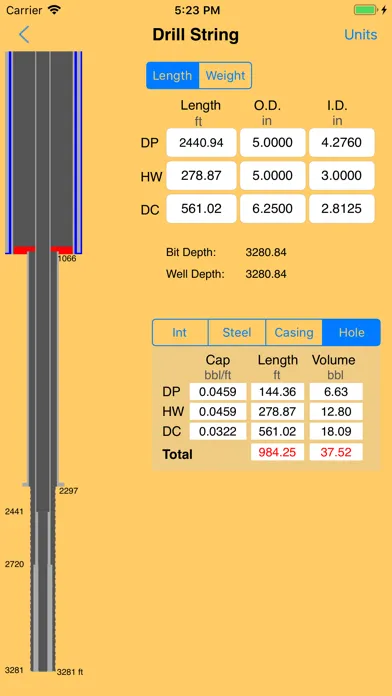Open the Units settings
This screenshot has height=696, width=392.
360,35
